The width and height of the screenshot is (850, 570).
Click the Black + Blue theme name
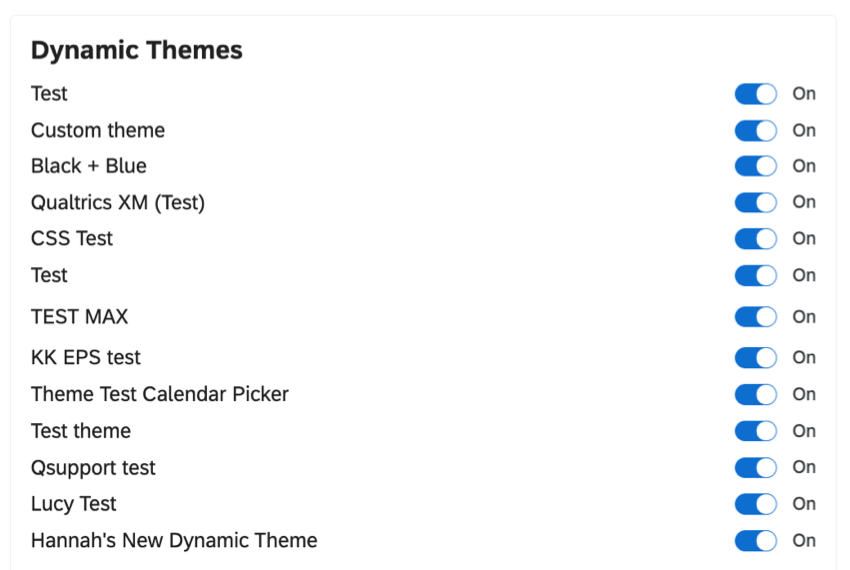pos(89,166)
